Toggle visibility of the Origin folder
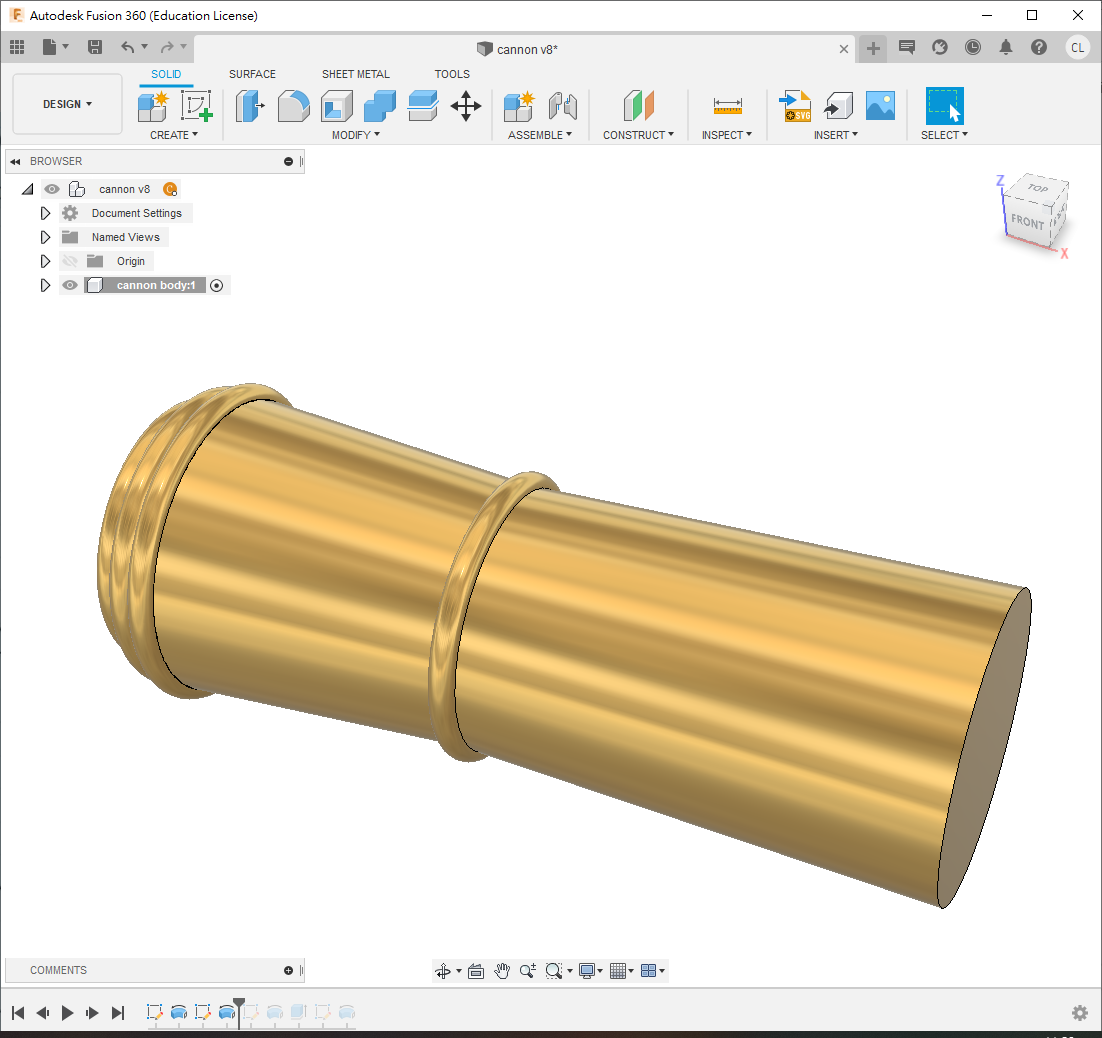This screenshot has height=1038, width=1102. pos(70,261)
